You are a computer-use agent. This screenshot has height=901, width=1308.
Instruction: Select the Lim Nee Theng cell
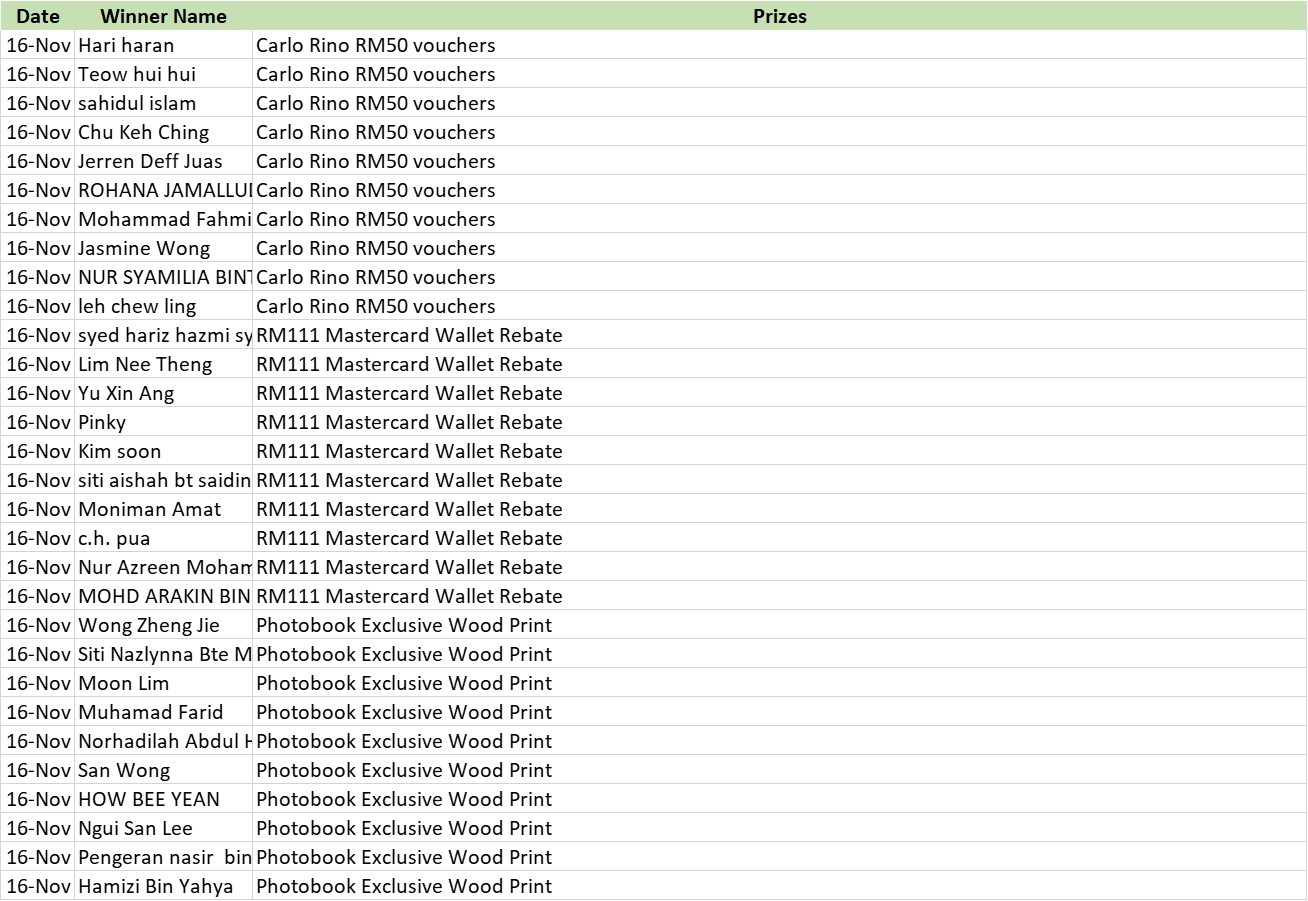point(145,364)
